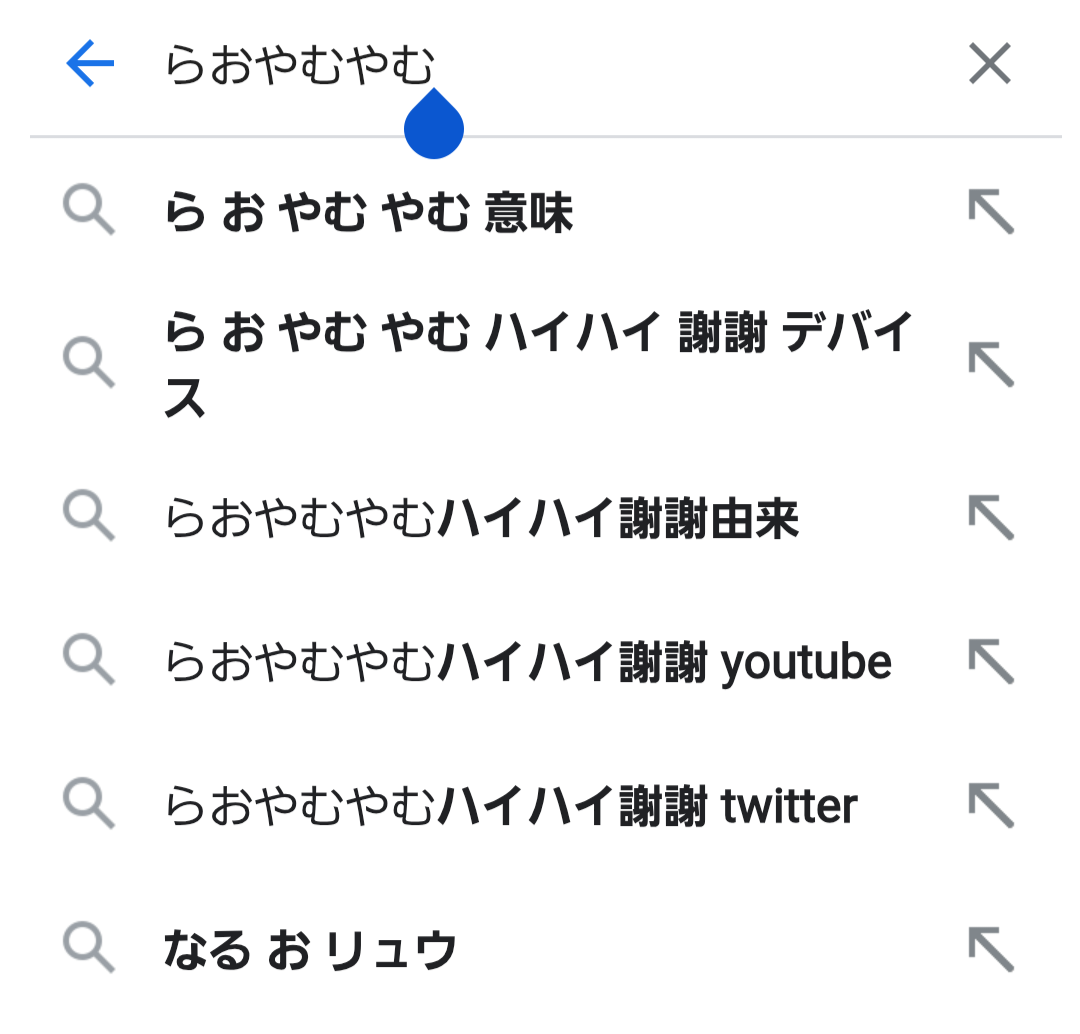The height and width of the screenshot is (1034, 1080).
Task: Click magnifier icon beside youtube suggestion
Action: tap(89, 660)
